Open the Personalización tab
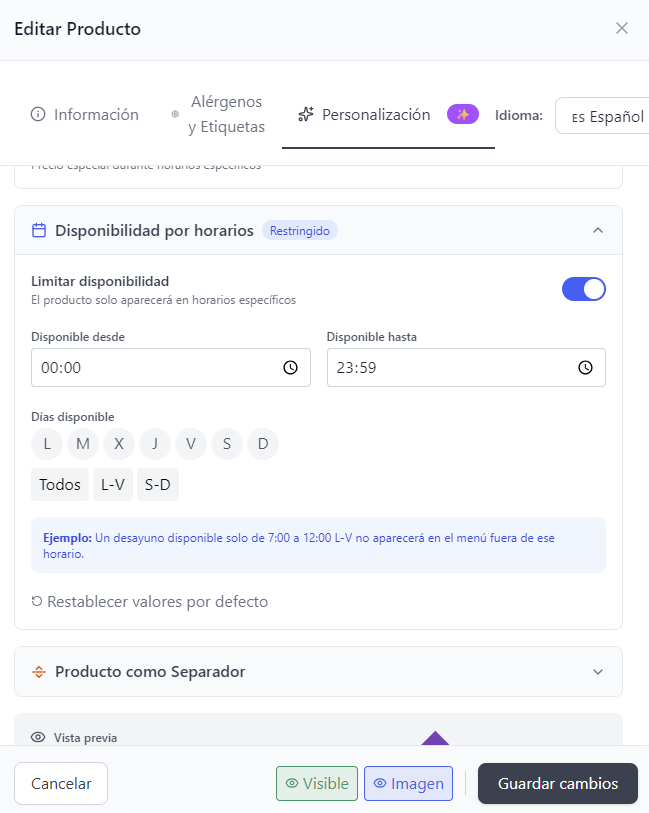This screenshot has height=813, width=649. [366, 115]
